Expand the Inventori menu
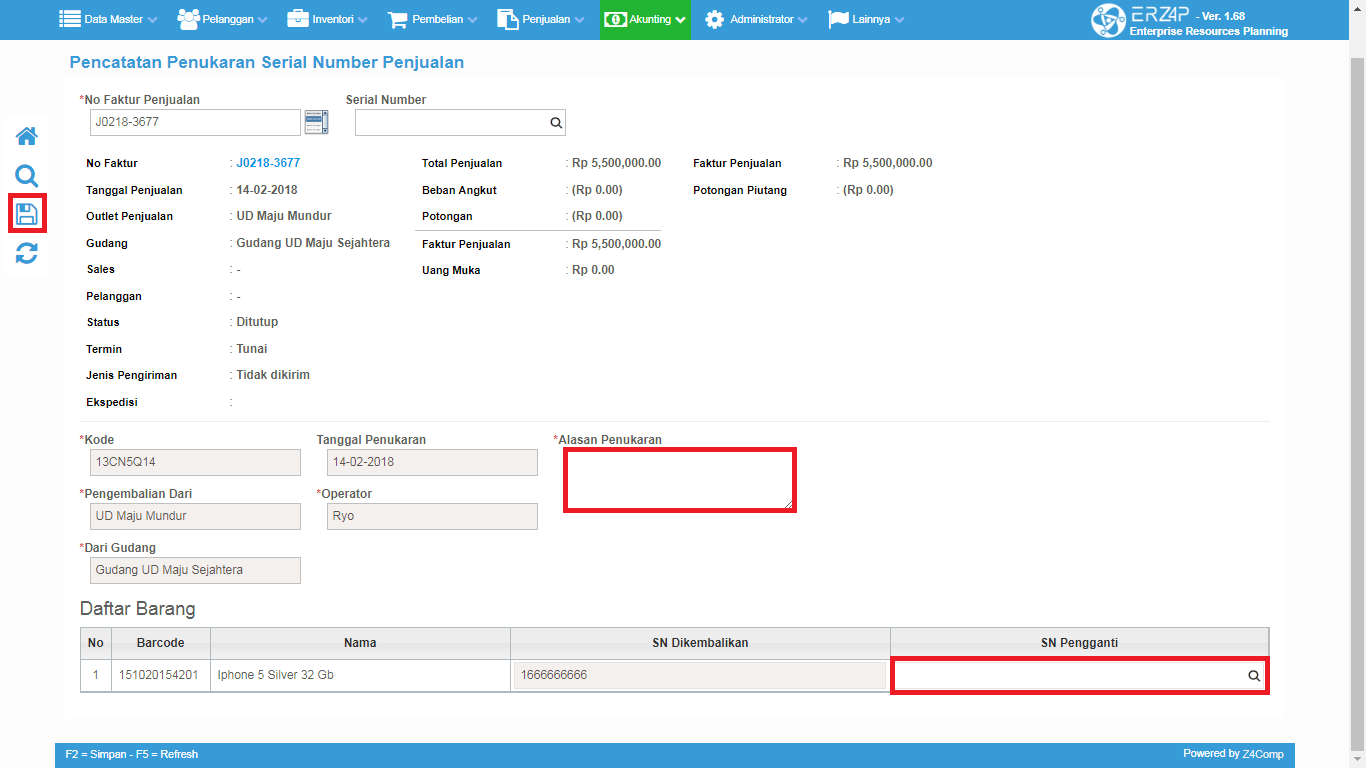The height and width of the screenshot is (768, 1366). coord(327,20)
